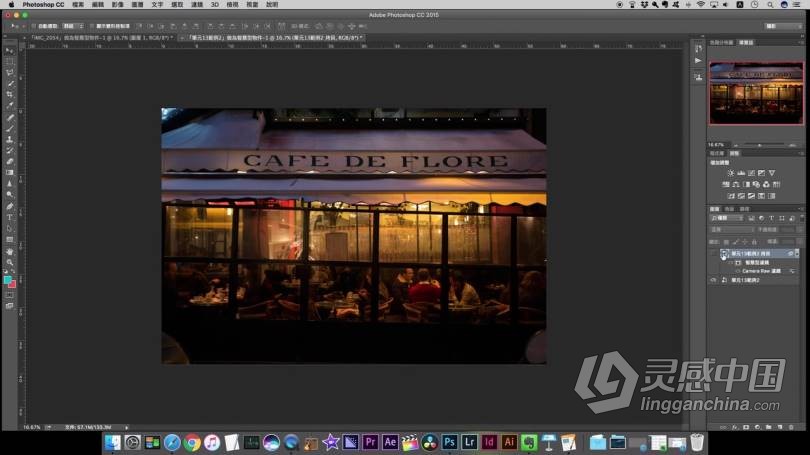
Task: Toggle the Auto-Select checkbox in options bar
Action: 34,26
